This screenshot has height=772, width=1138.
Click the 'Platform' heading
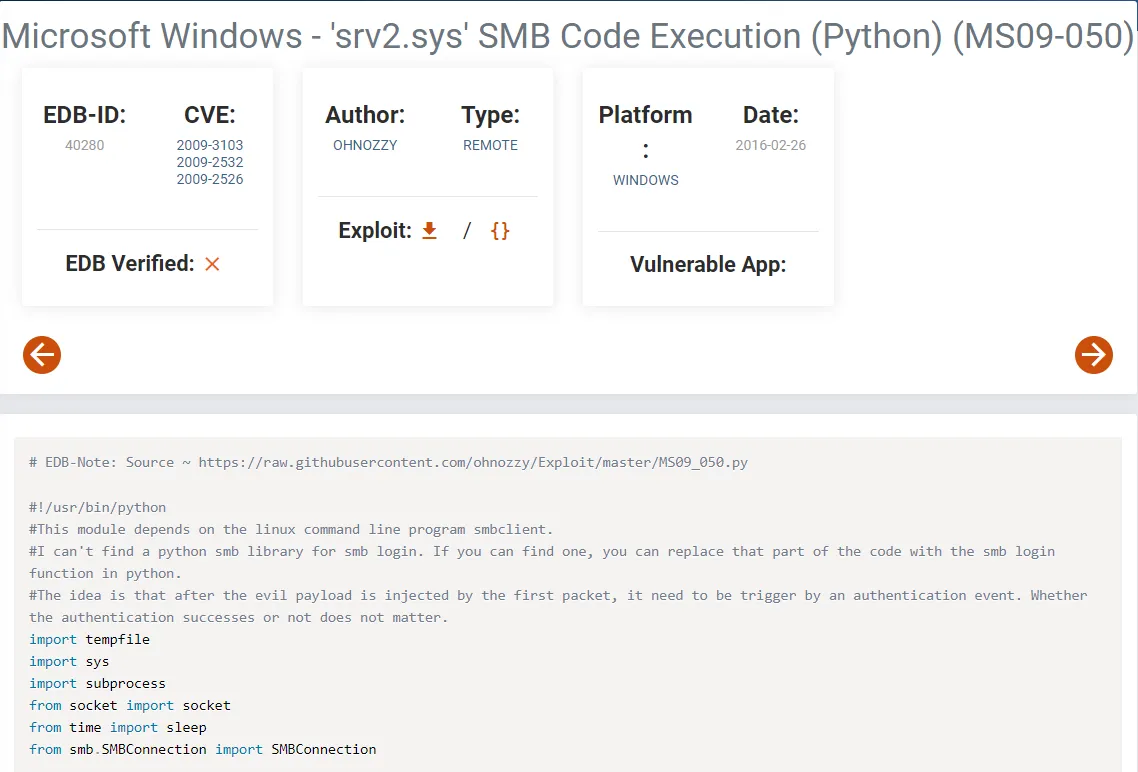645,115
